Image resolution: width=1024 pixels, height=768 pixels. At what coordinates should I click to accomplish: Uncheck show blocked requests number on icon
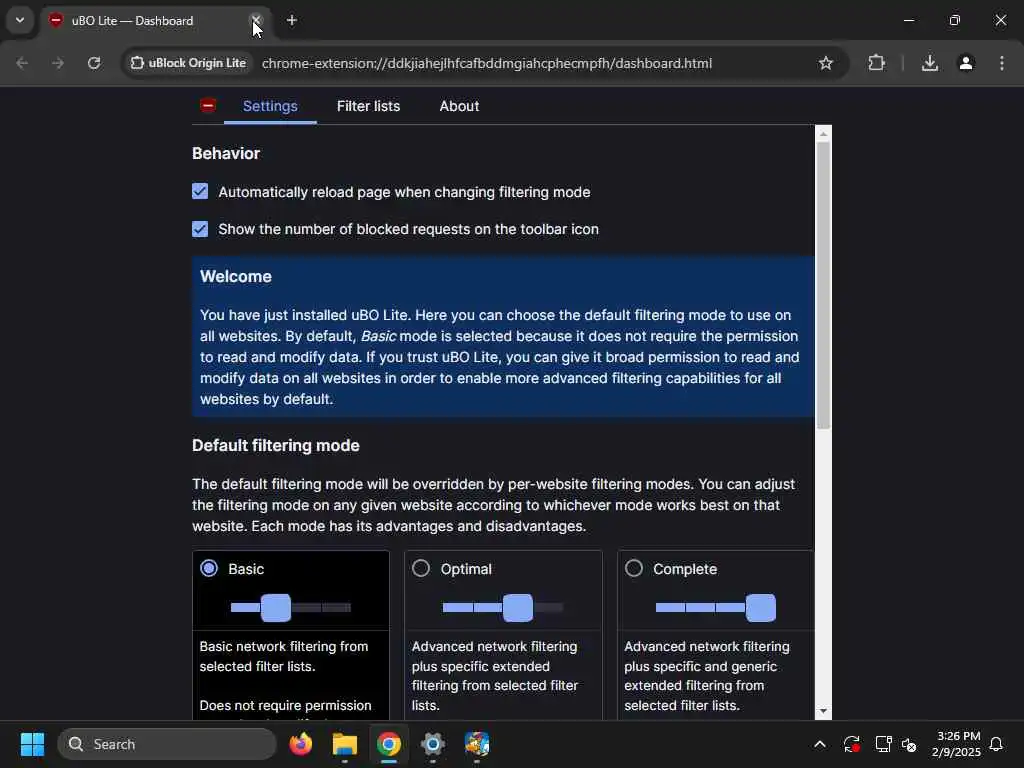[200, 229]
